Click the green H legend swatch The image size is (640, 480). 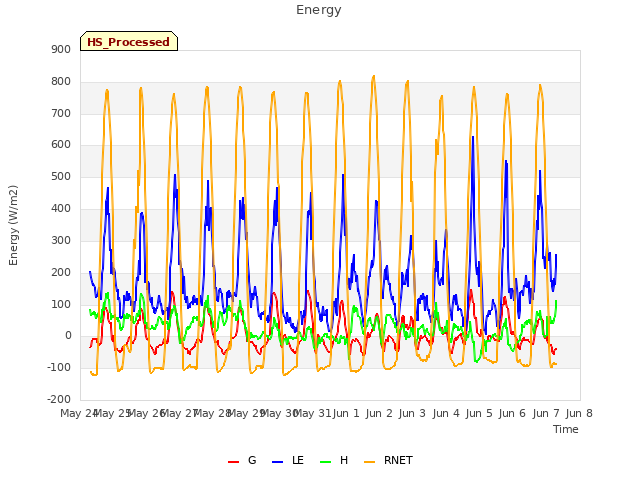click(x=326, y=462)
